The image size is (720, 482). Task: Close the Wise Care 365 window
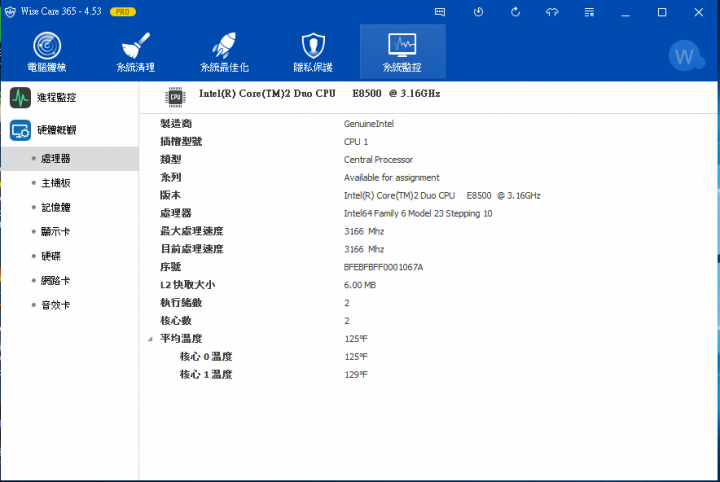pos(699,12)
